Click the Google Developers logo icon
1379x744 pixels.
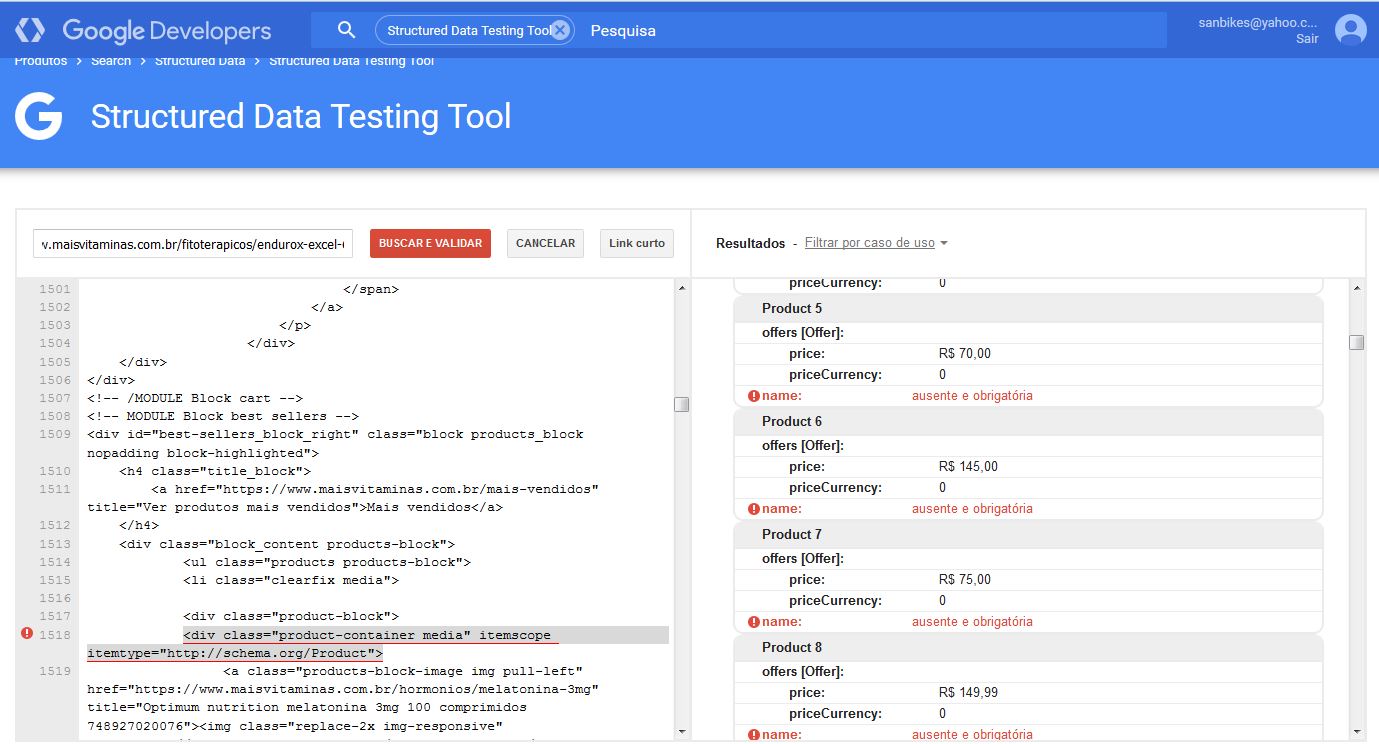click(30, 30)
